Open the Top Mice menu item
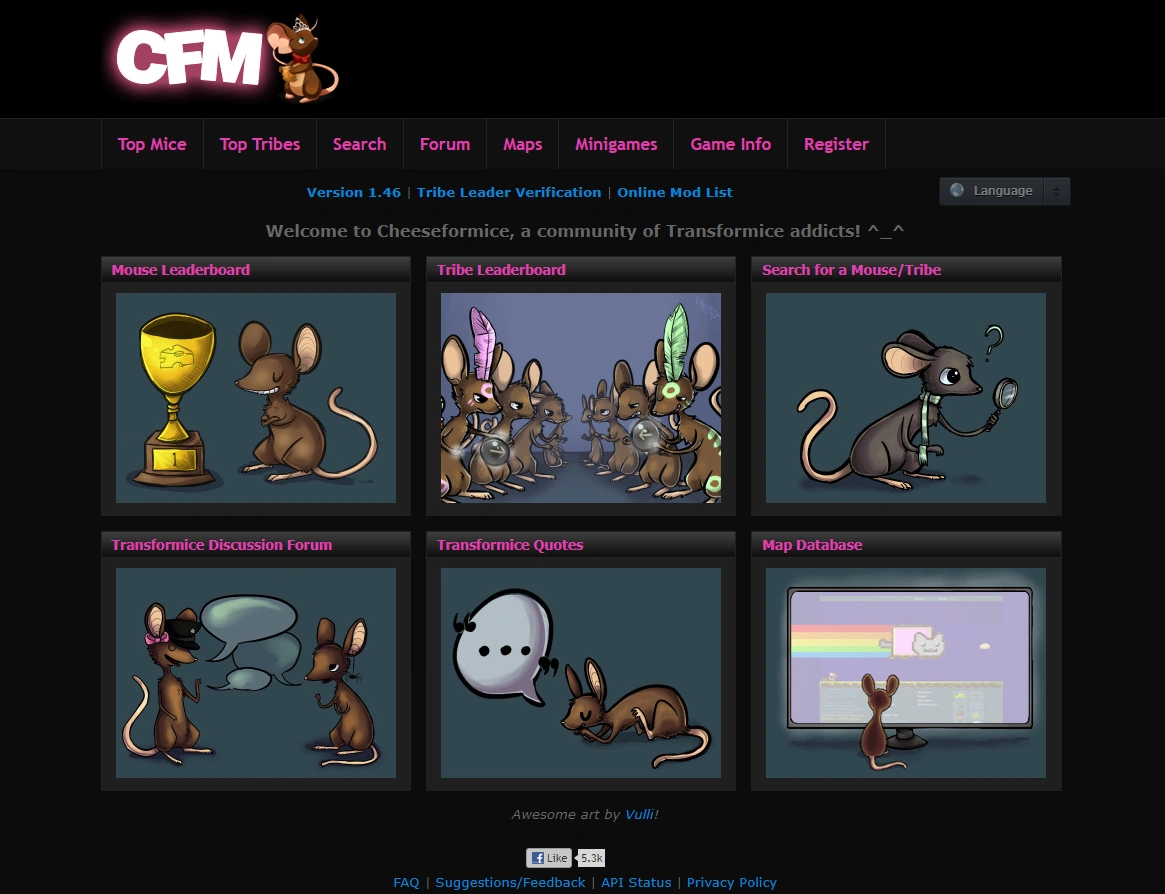1165x894 pixels. (152, 144)
